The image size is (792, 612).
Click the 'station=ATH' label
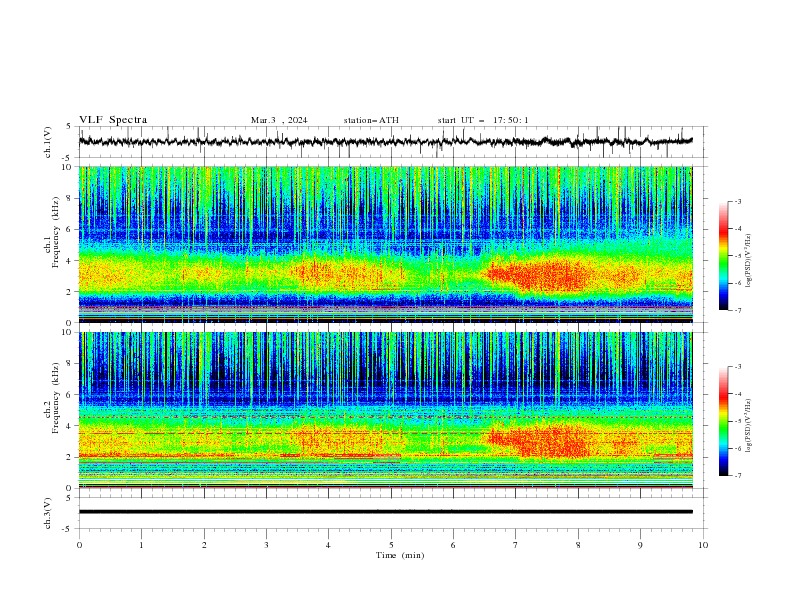tap(371, 120)
